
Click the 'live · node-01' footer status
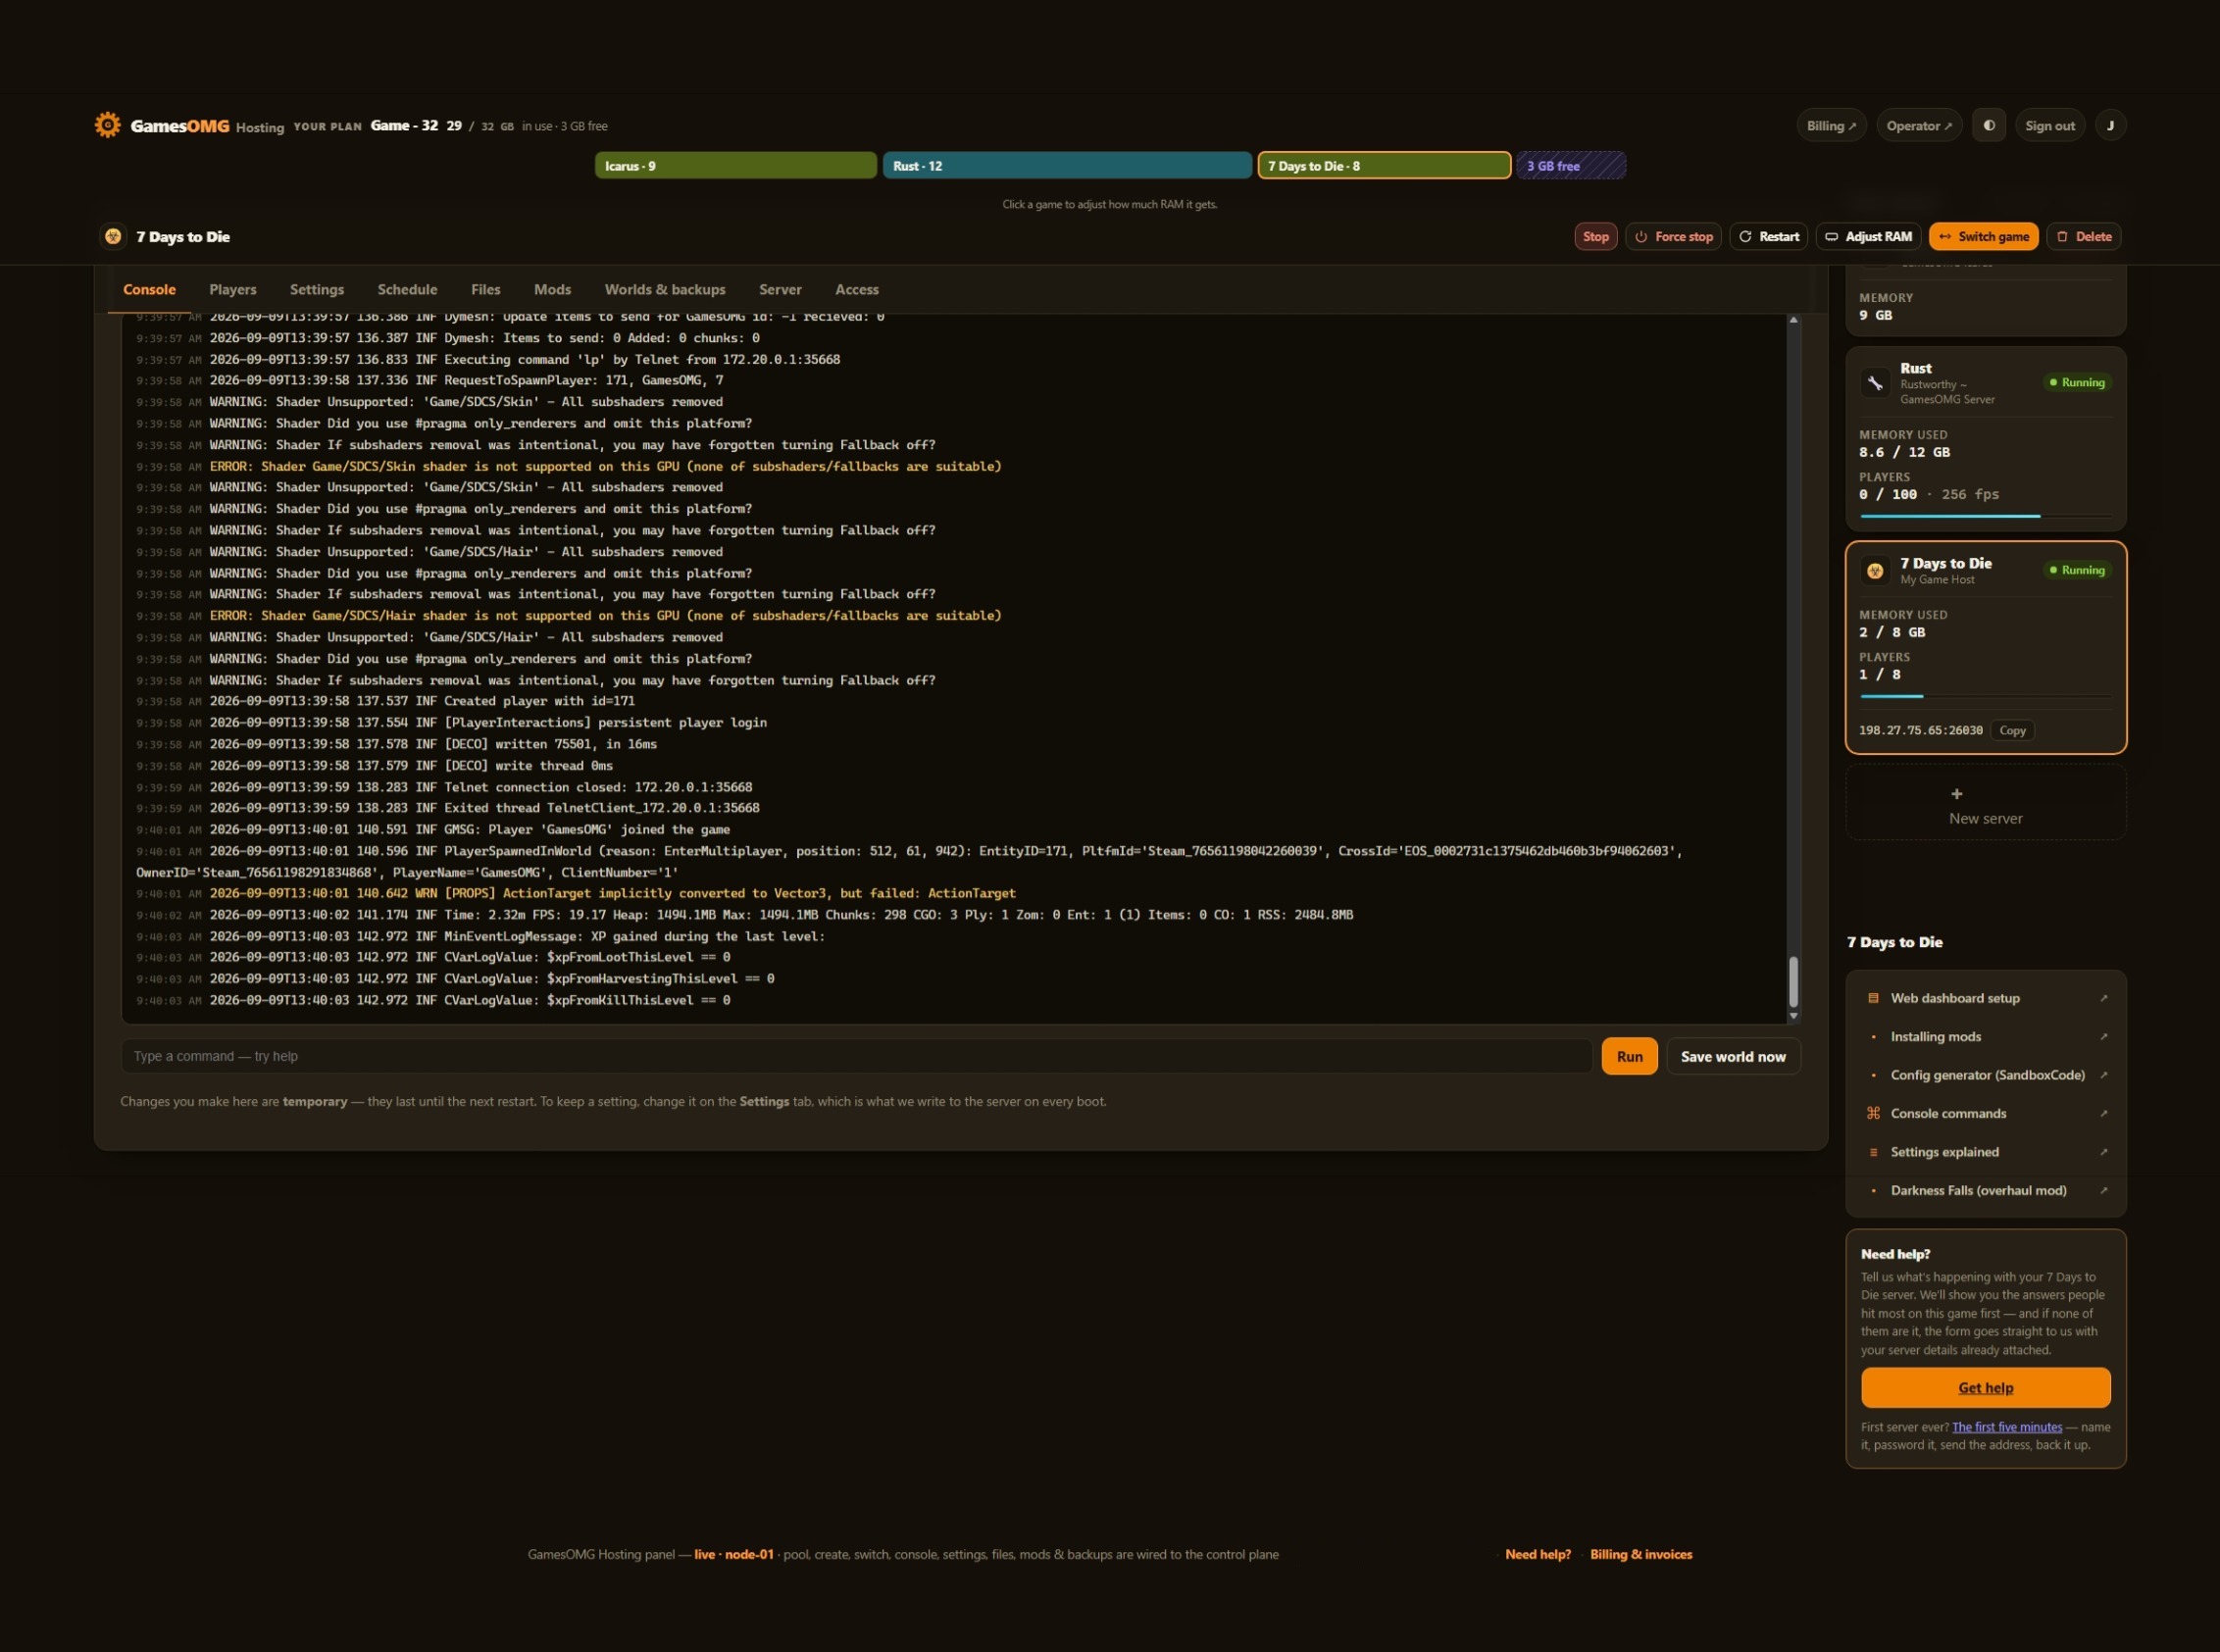[x=734, y=1554]
